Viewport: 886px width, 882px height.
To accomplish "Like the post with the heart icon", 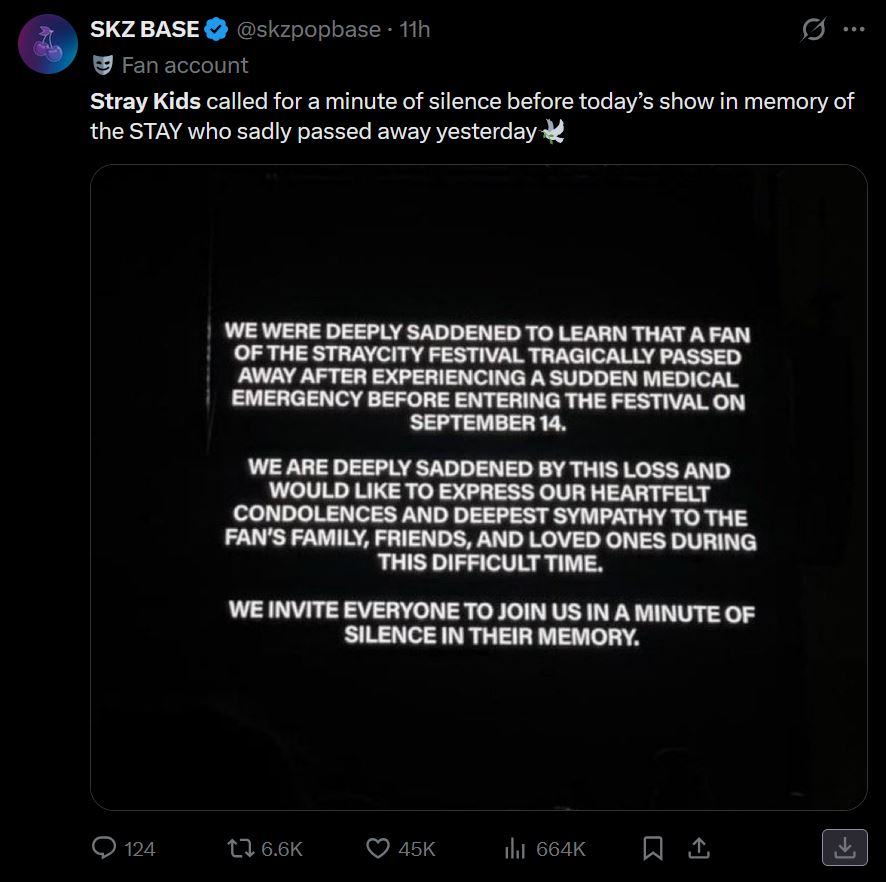I will pos(378,848).
